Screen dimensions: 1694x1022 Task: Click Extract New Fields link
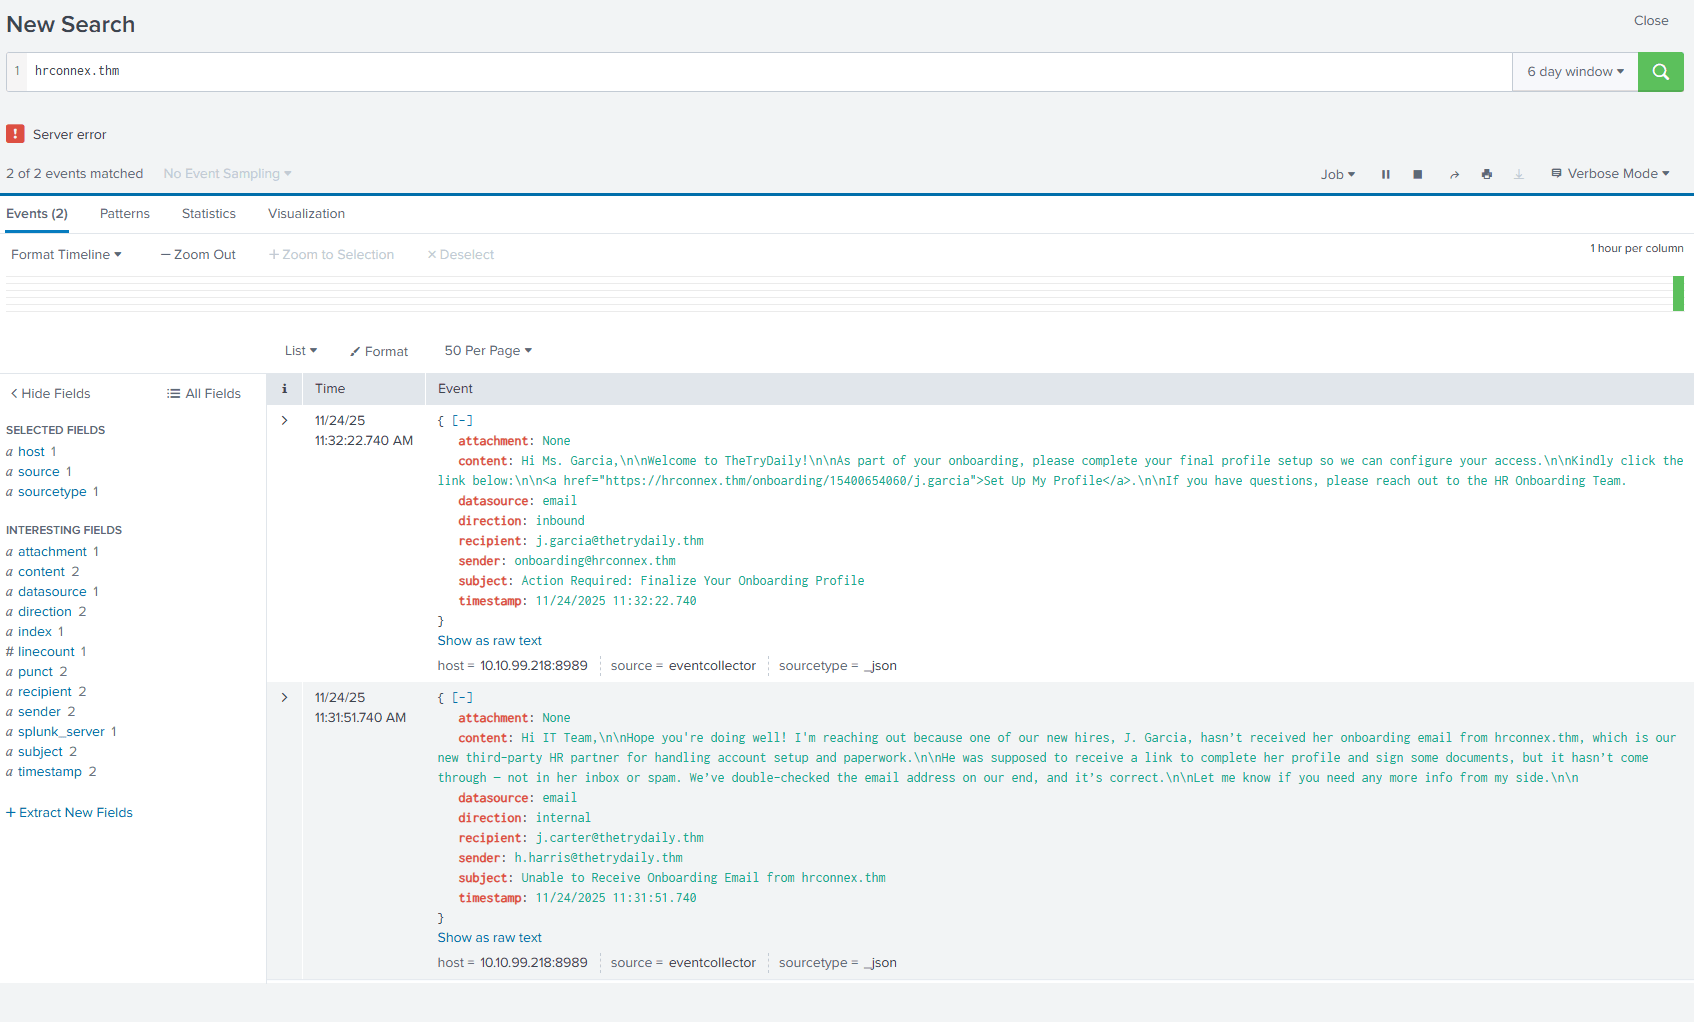[70, 813]
